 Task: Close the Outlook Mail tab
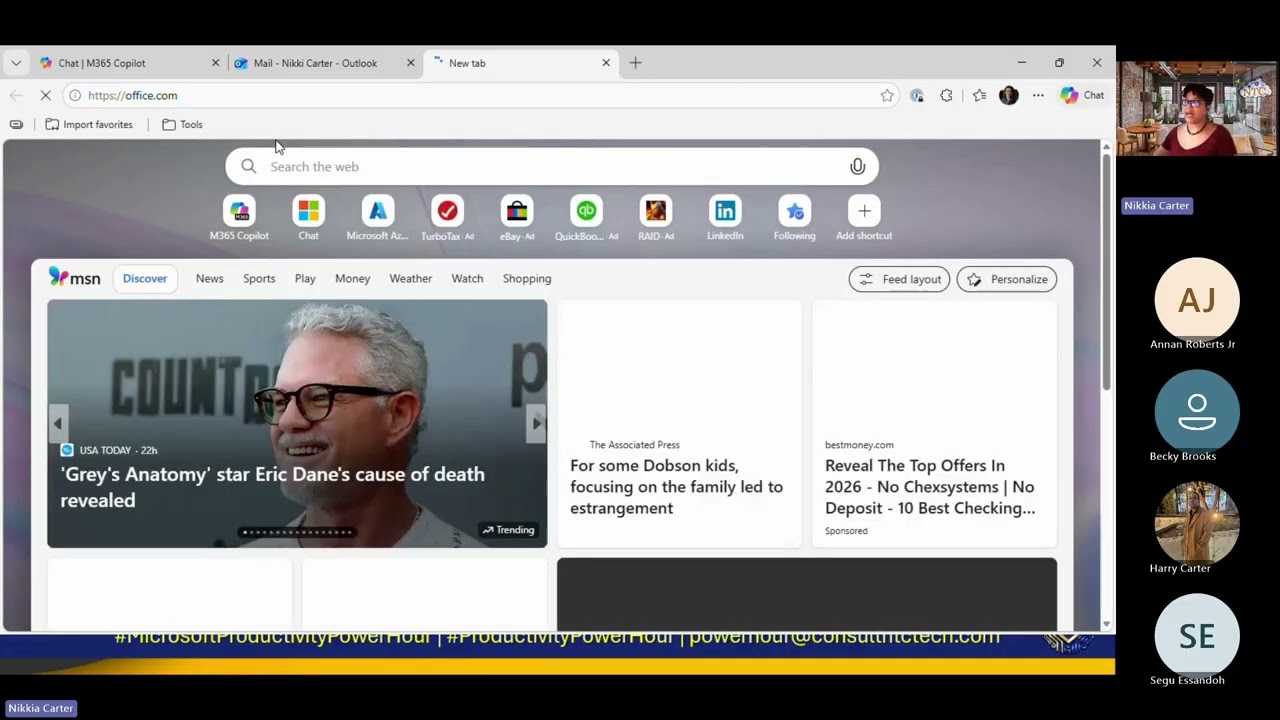[410, 63]
